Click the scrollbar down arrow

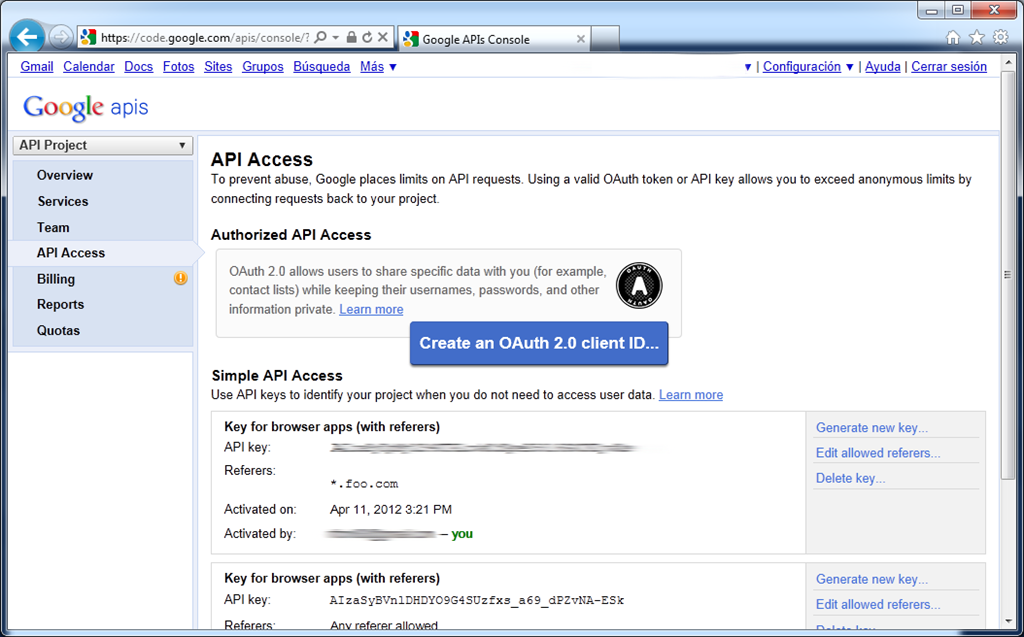[x=1008, y=621]
